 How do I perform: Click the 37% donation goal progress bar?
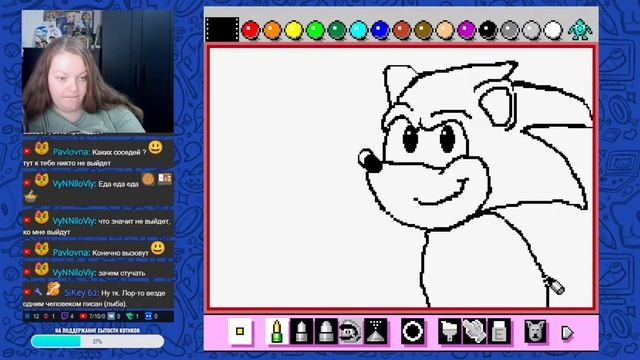98,341
